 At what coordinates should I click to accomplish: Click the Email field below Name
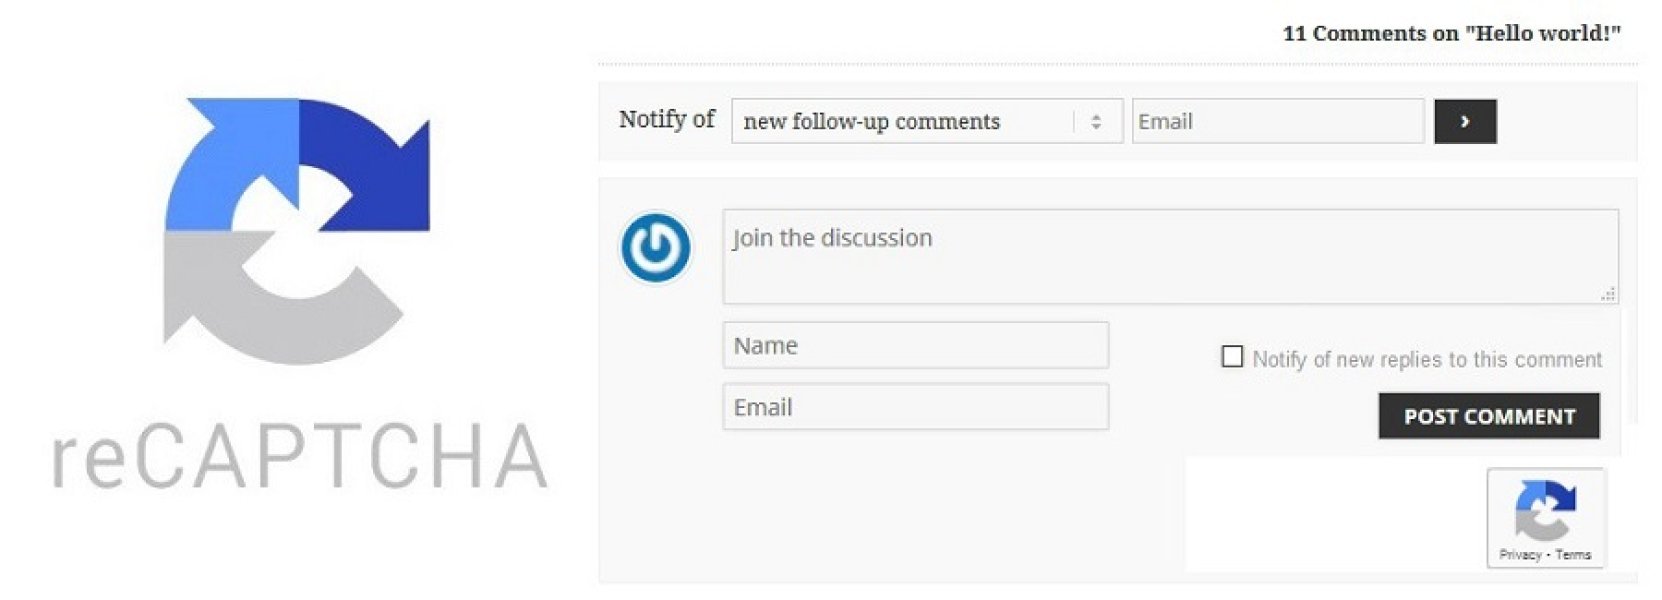click(x=915, y=407)
